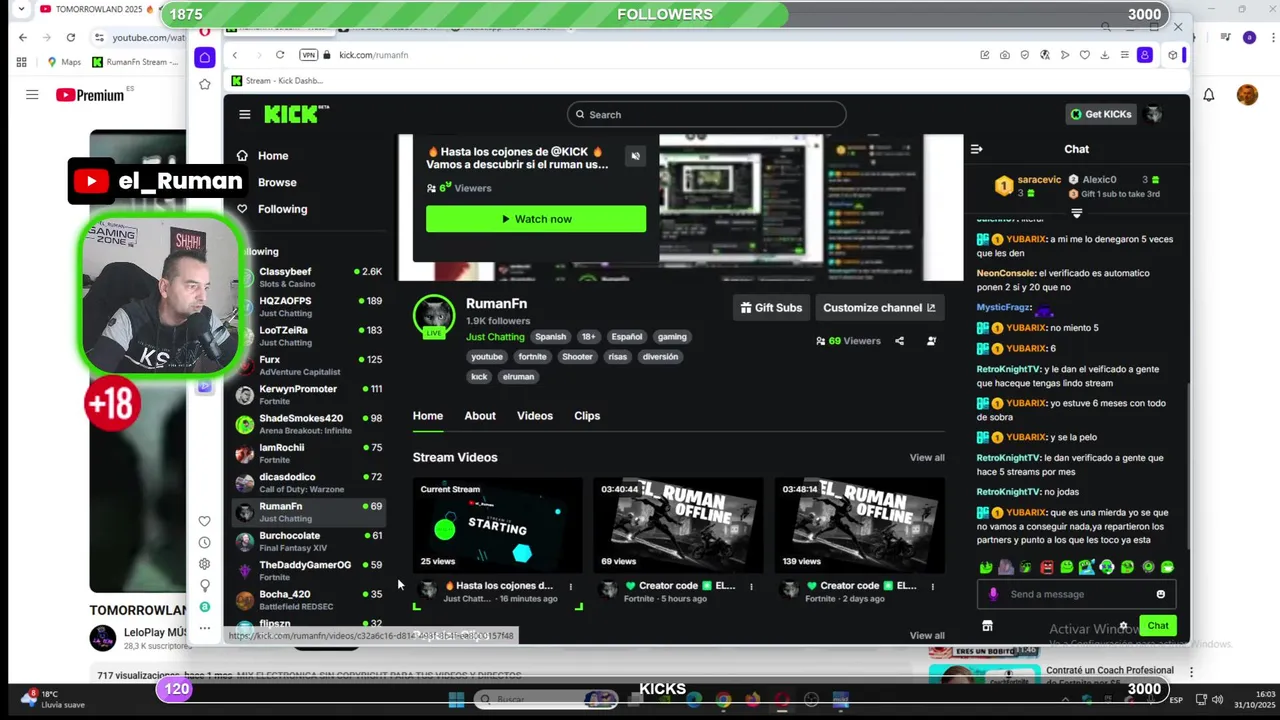Open the Kick profile avatar menu
Screen dimensions: 1280x720
[1154, 114]
